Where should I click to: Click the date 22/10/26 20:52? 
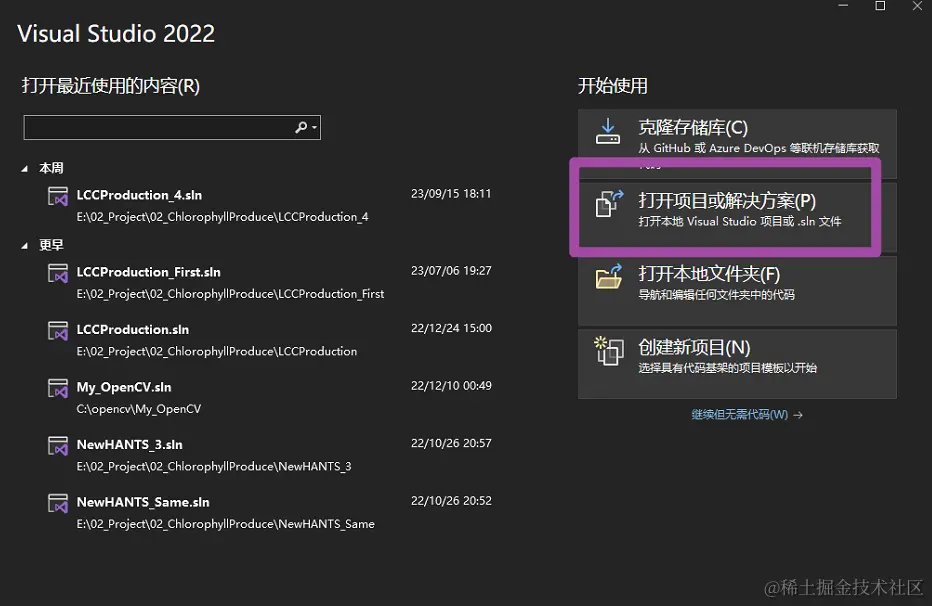451,501
